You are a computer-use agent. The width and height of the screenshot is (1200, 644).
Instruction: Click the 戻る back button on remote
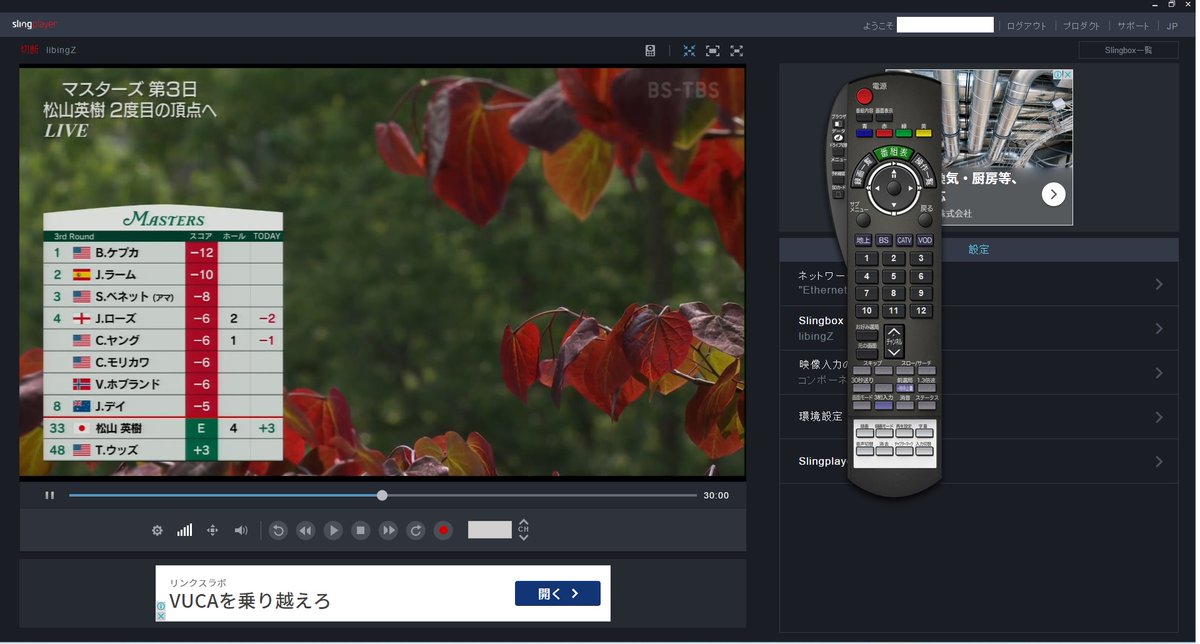926,219
